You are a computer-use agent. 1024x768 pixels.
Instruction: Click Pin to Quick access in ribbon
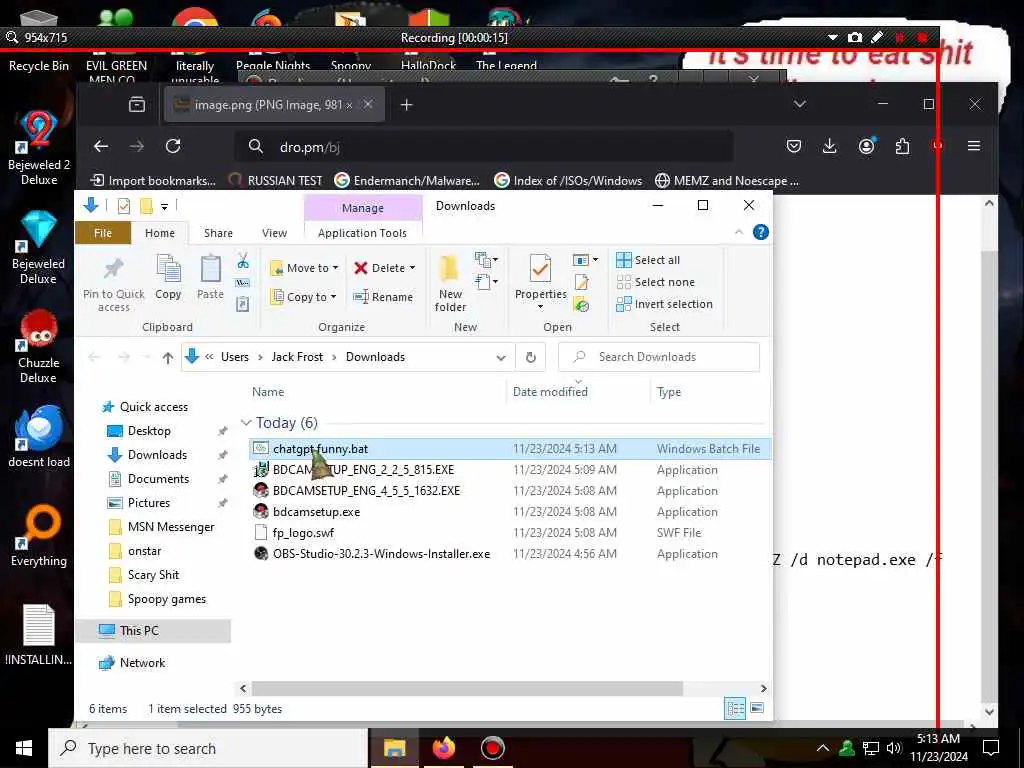114,284
